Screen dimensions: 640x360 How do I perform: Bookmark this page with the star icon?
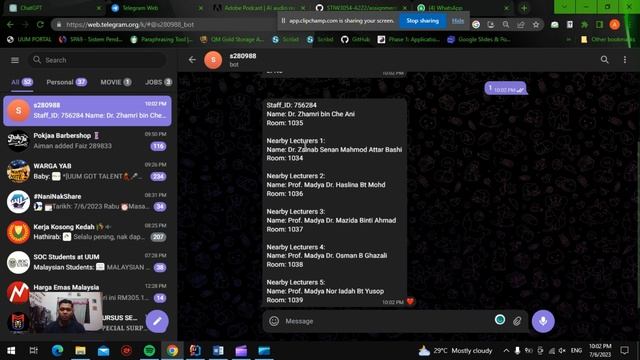point(536,24)
